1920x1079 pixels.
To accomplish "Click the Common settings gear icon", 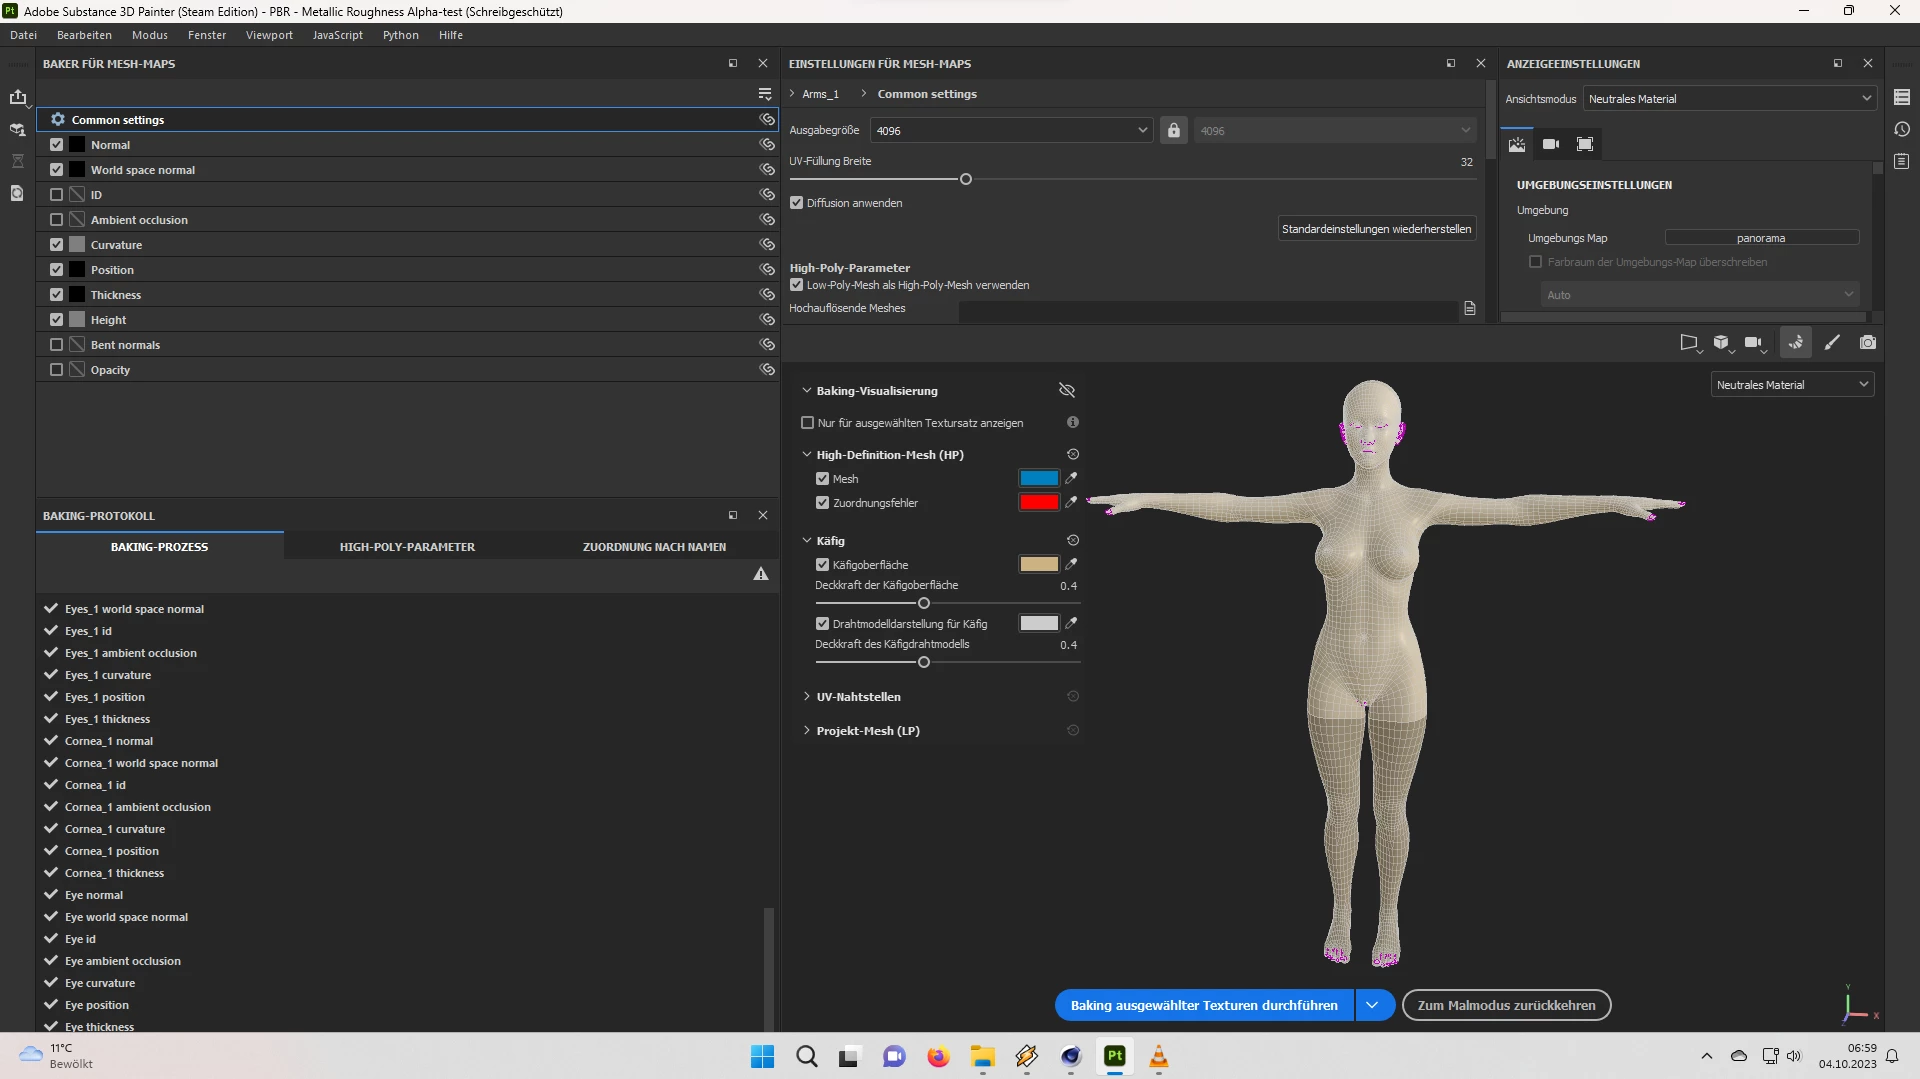I will coord(58,119).
